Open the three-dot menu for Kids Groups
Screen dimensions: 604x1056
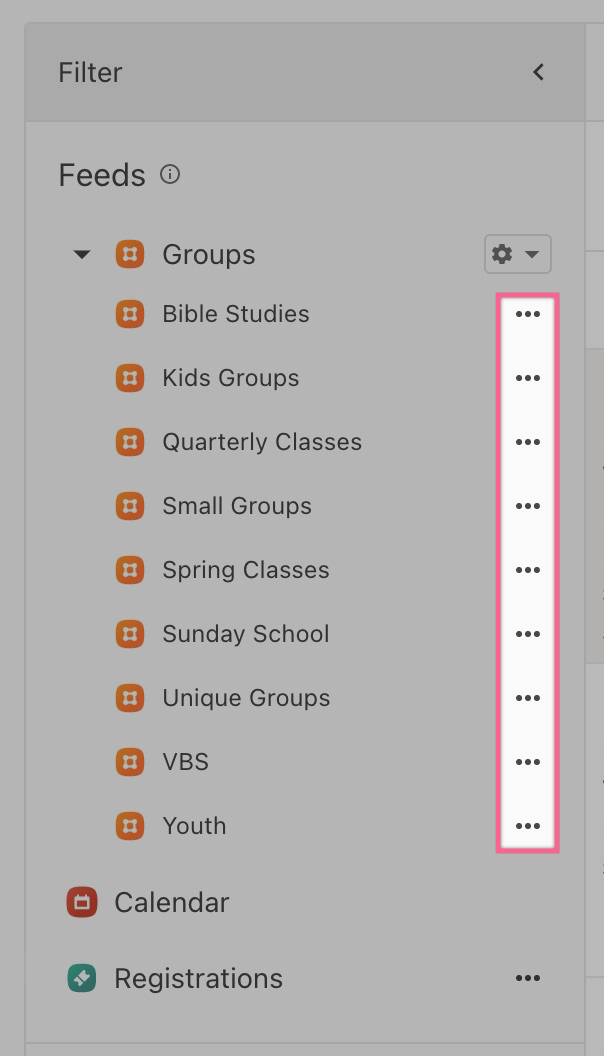tap(527, 378)
